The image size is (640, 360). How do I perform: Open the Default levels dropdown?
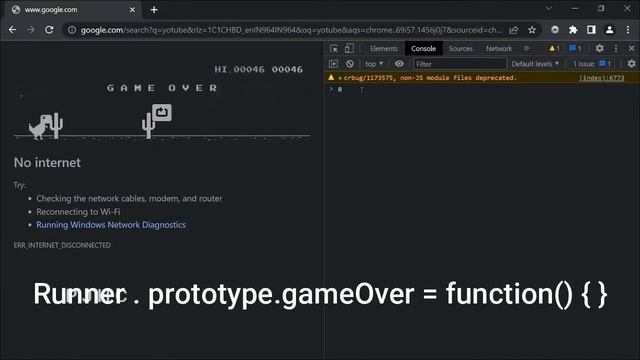point(535,64)
